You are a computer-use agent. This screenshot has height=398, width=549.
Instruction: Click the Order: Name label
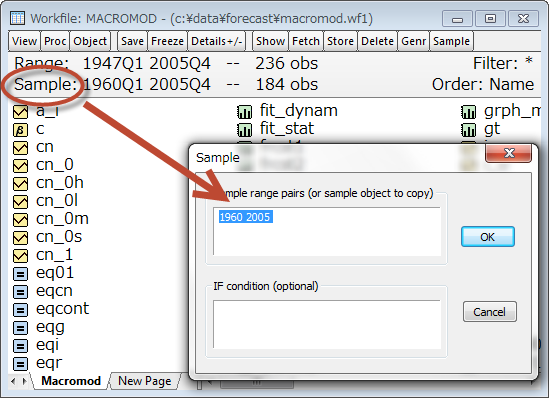483,84
